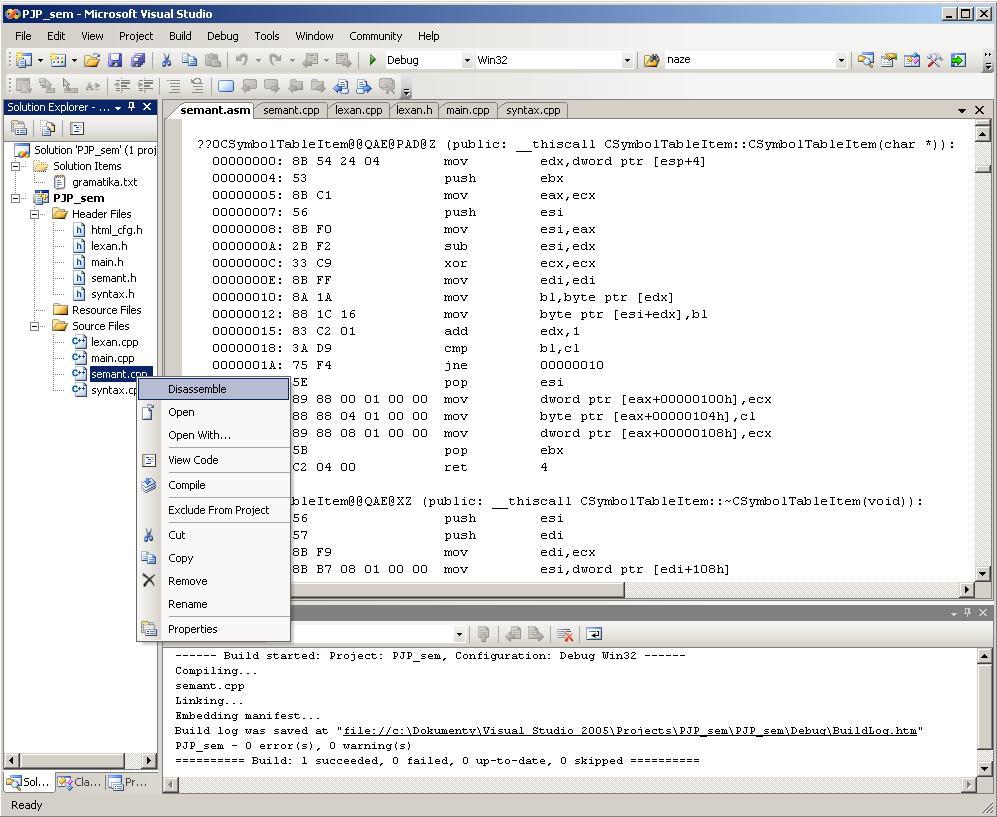This screenshot has height=817, width=997.
Task: Start debugging with the green play icon
Action: (x=373, y=60)
